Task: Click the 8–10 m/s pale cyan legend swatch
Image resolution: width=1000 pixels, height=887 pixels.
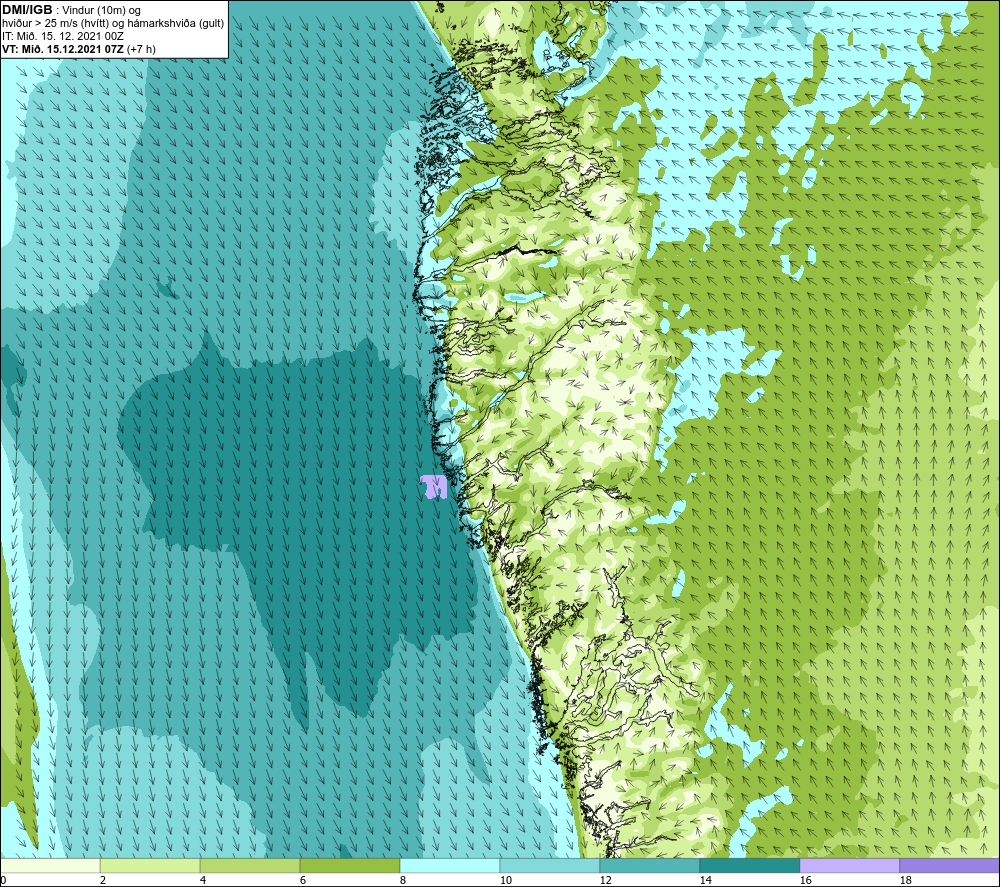Action: coord(450,866)
